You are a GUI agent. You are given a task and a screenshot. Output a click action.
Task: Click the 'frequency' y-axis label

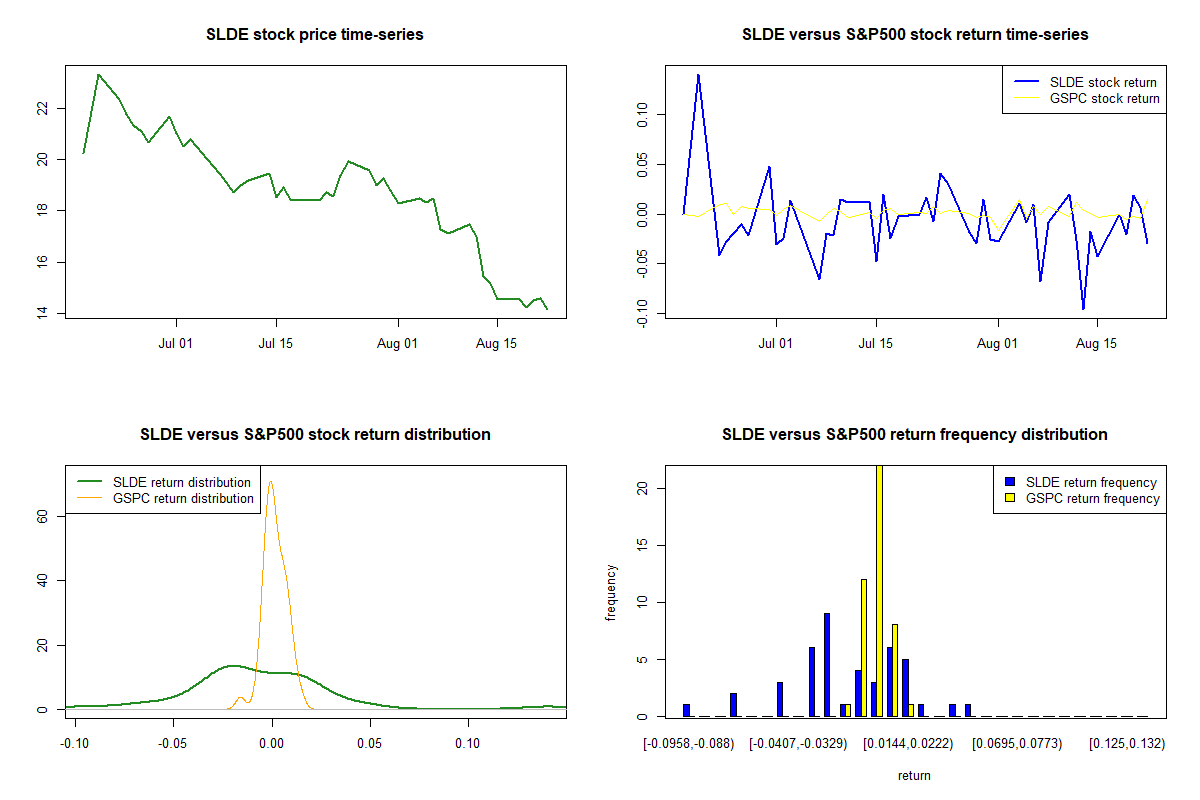click(610, 592)
